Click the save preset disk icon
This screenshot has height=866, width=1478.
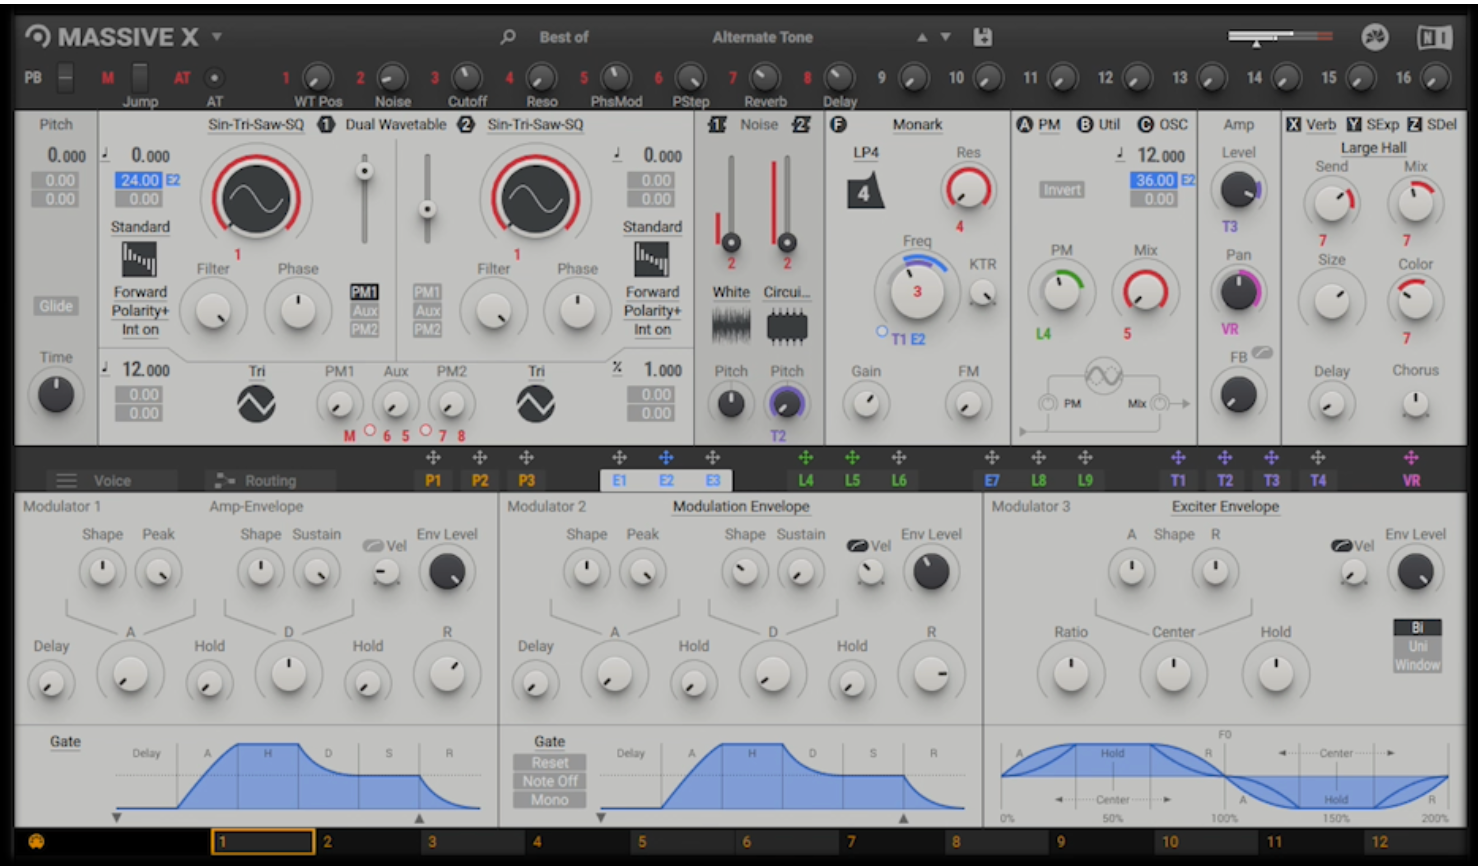(984, 34)
